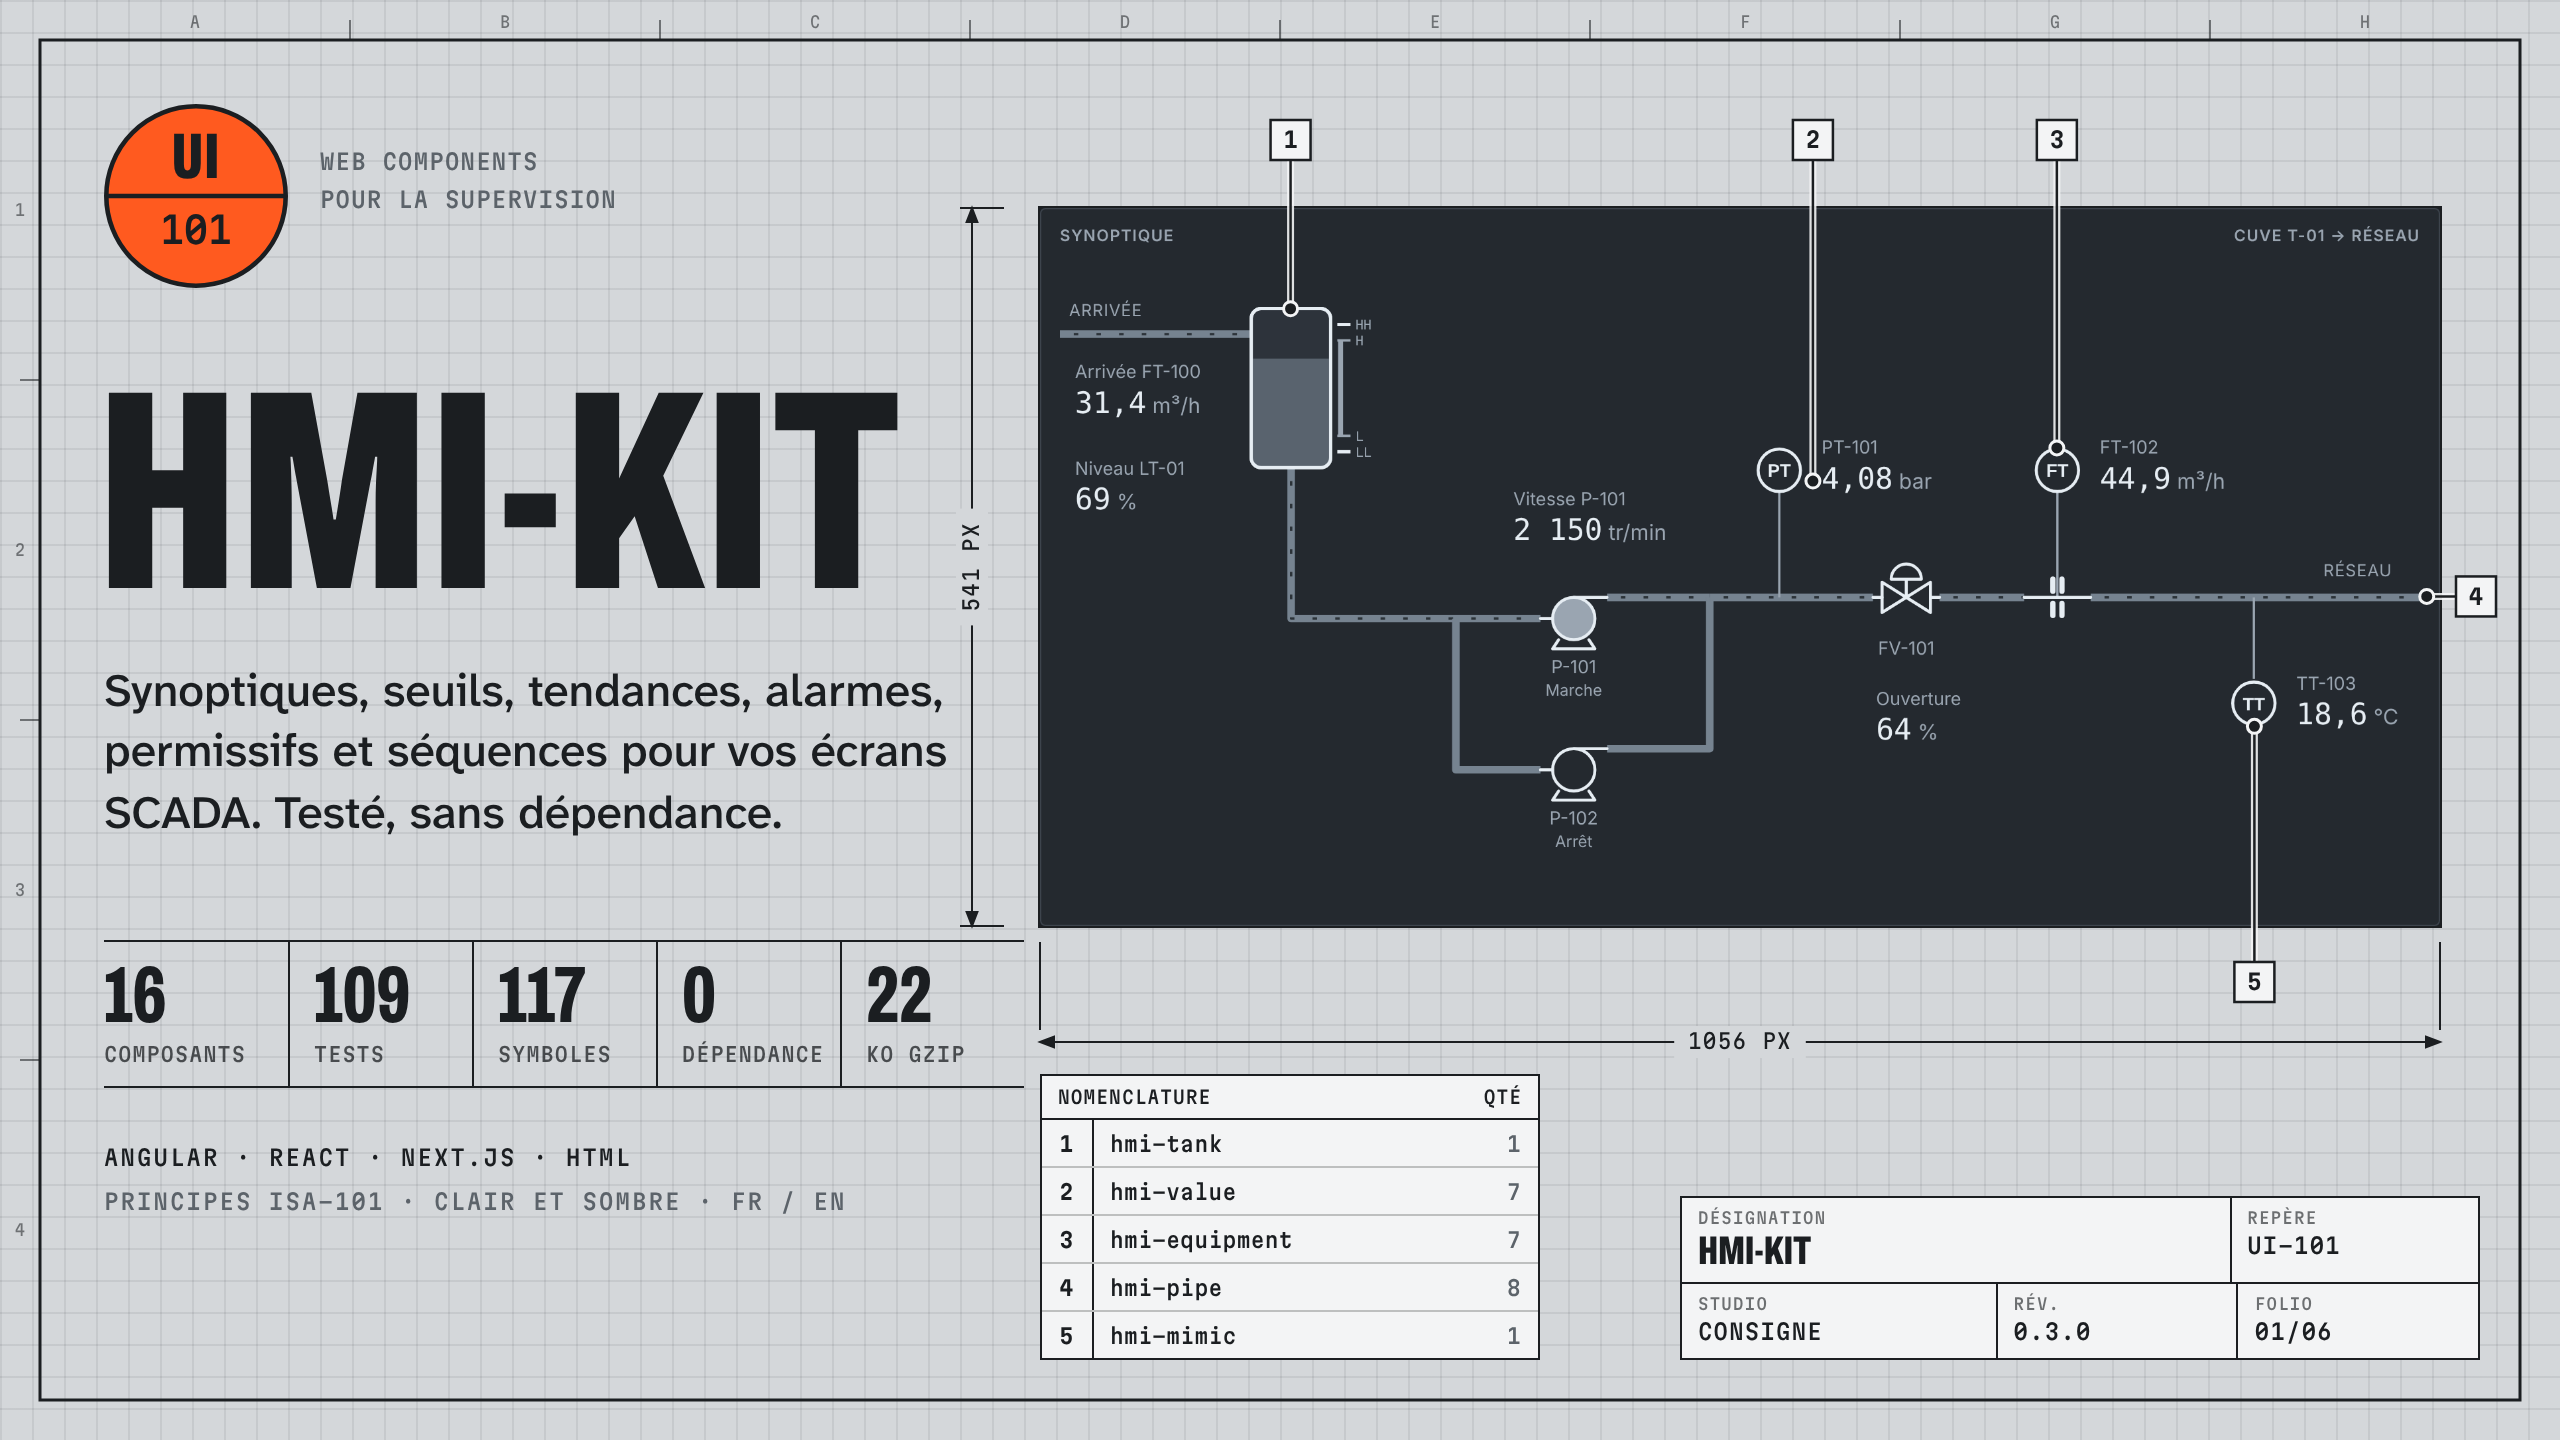Select the P-102 stopped pump symbol
This screenshot has width=2560, height=1440.
1573,773
